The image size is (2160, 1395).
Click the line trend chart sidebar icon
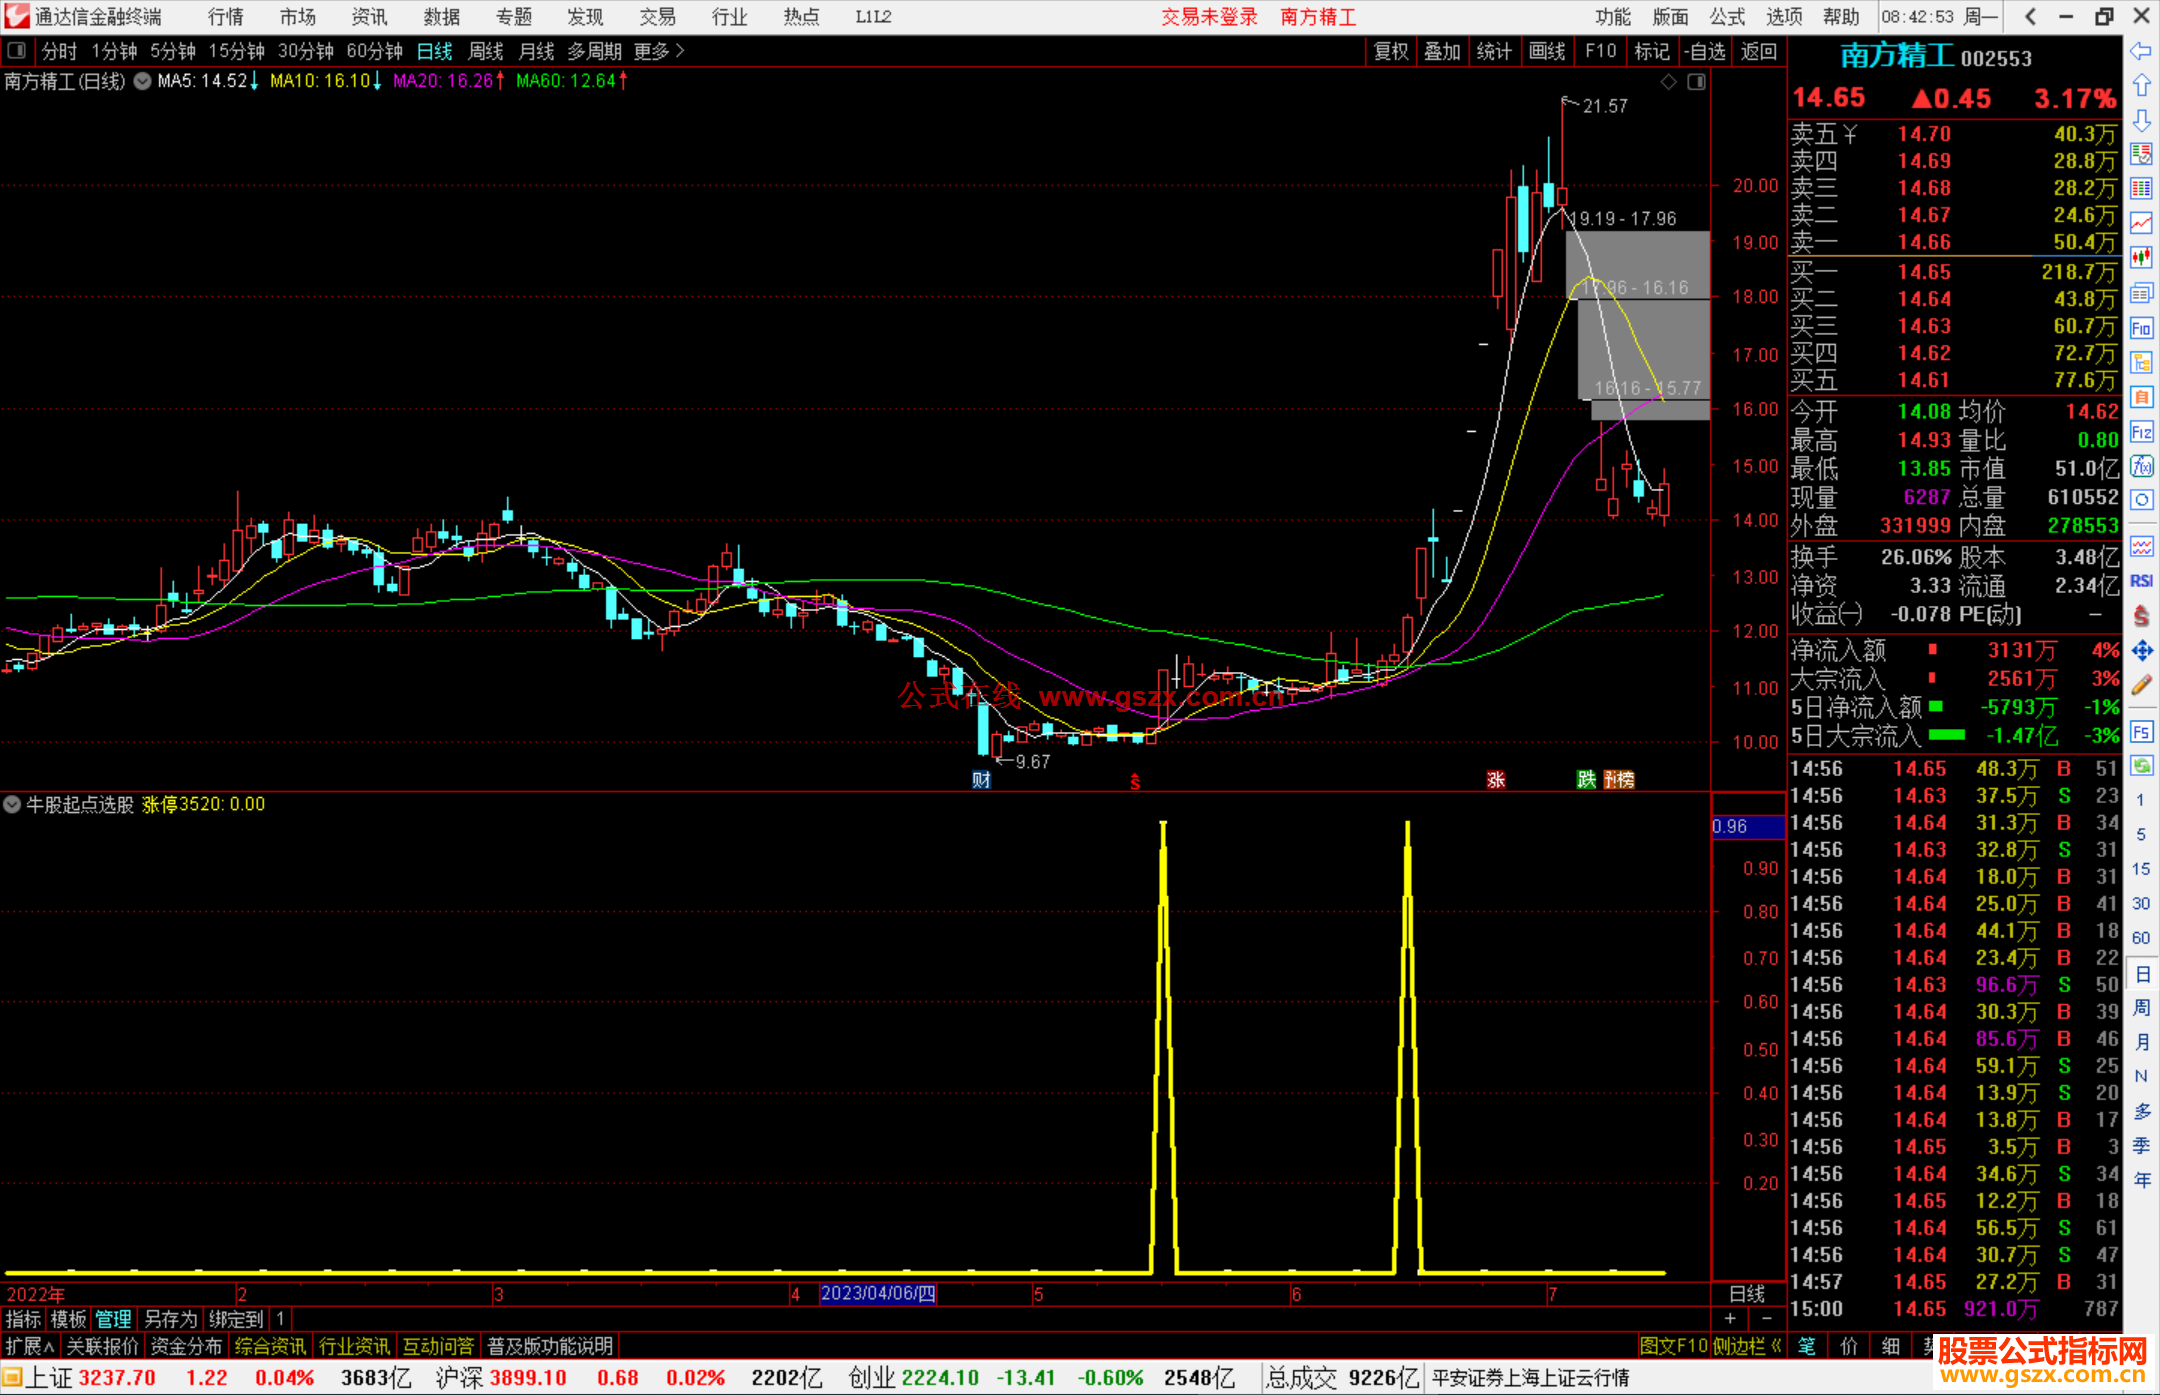(2141, 223)
